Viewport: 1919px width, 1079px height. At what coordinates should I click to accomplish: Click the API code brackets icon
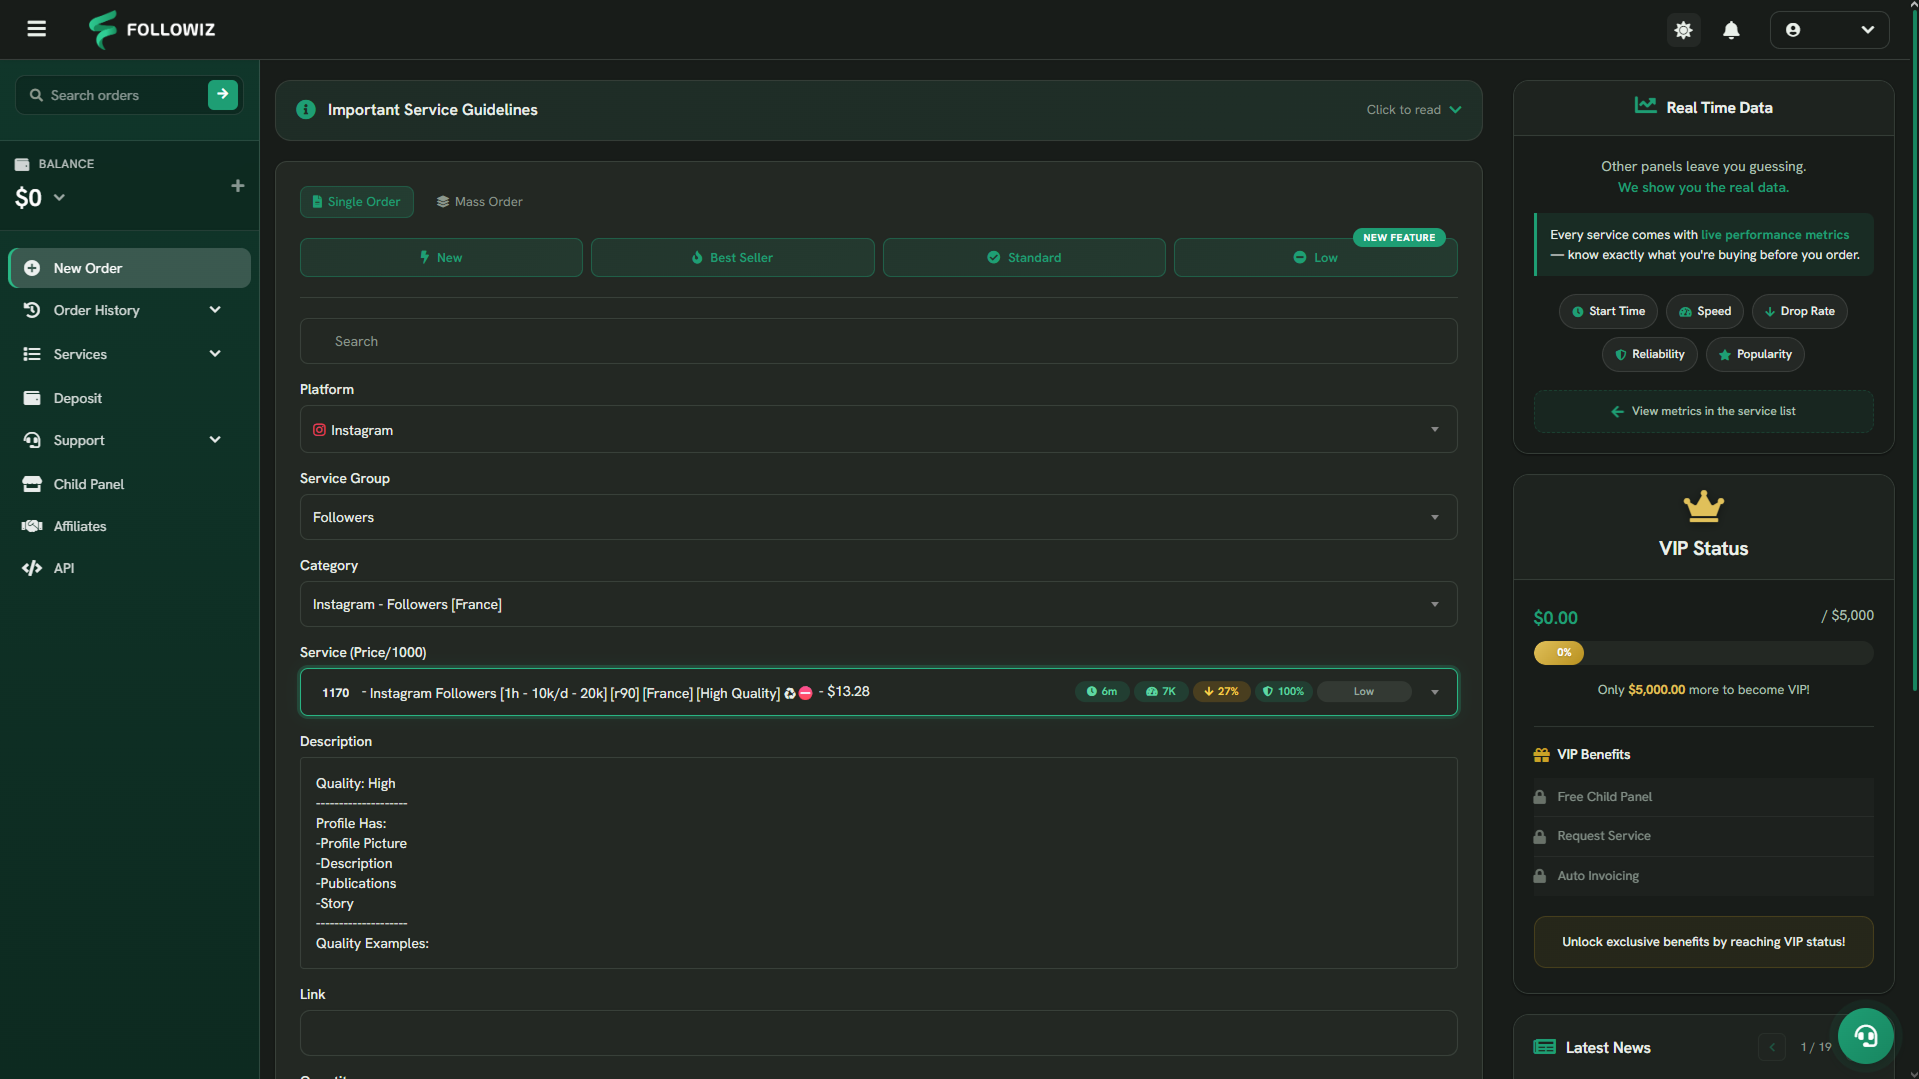point(32,568)
